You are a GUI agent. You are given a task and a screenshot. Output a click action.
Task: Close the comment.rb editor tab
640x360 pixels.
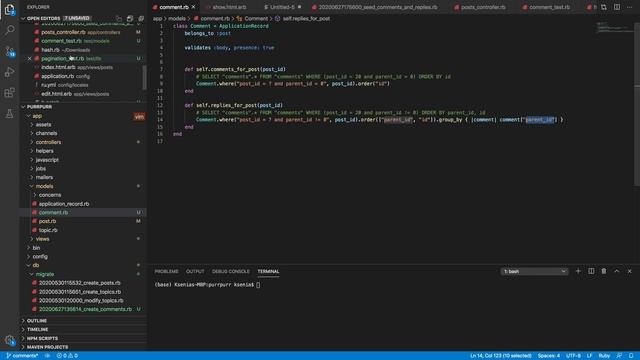[x=193, y=7]
